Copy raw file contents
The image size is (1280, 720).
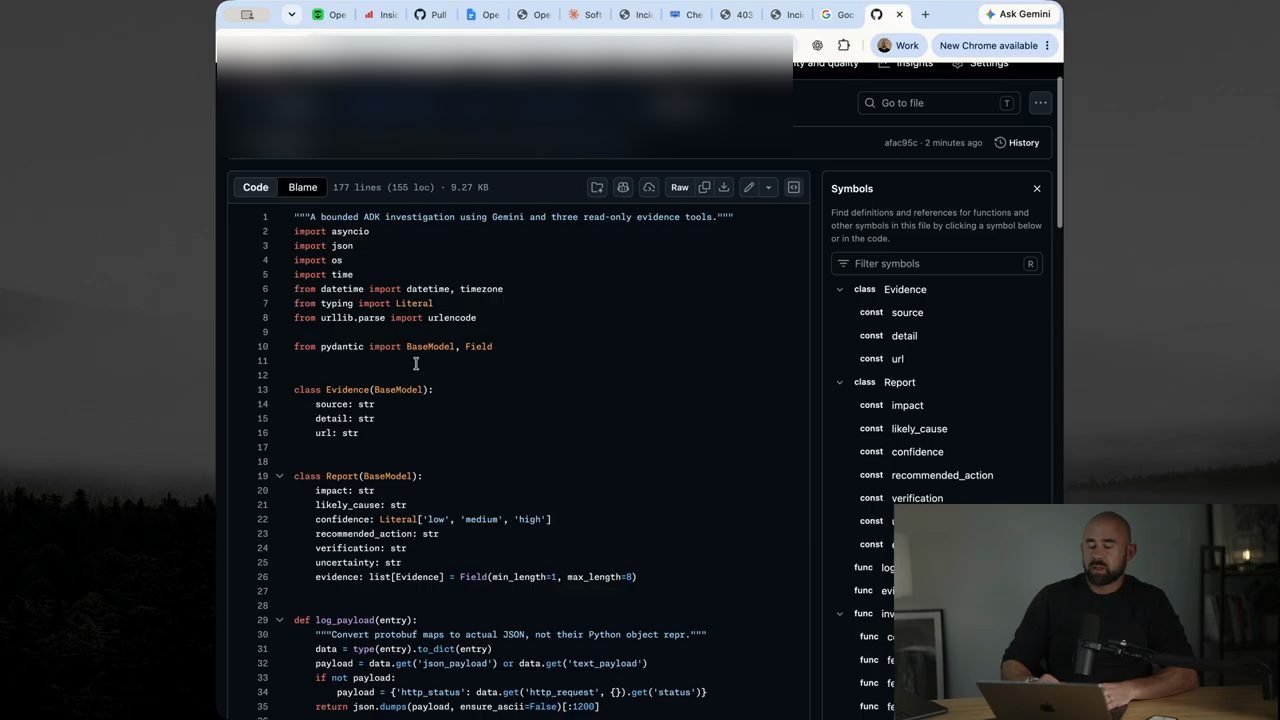click(704, 187)
